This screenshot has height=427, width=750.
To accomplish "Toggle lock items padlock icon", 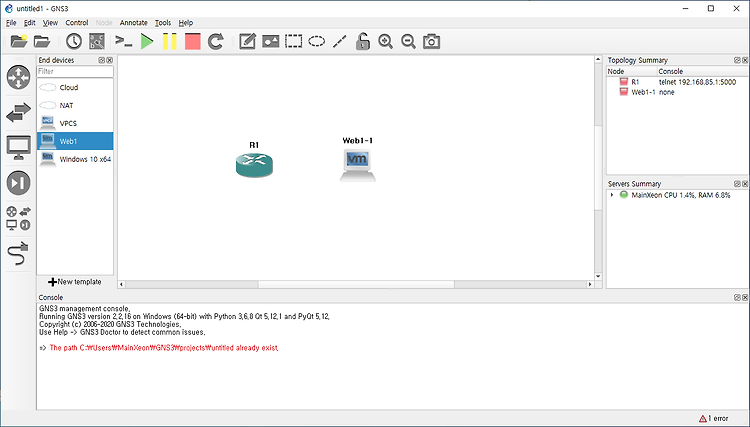I will pos(363,42).
